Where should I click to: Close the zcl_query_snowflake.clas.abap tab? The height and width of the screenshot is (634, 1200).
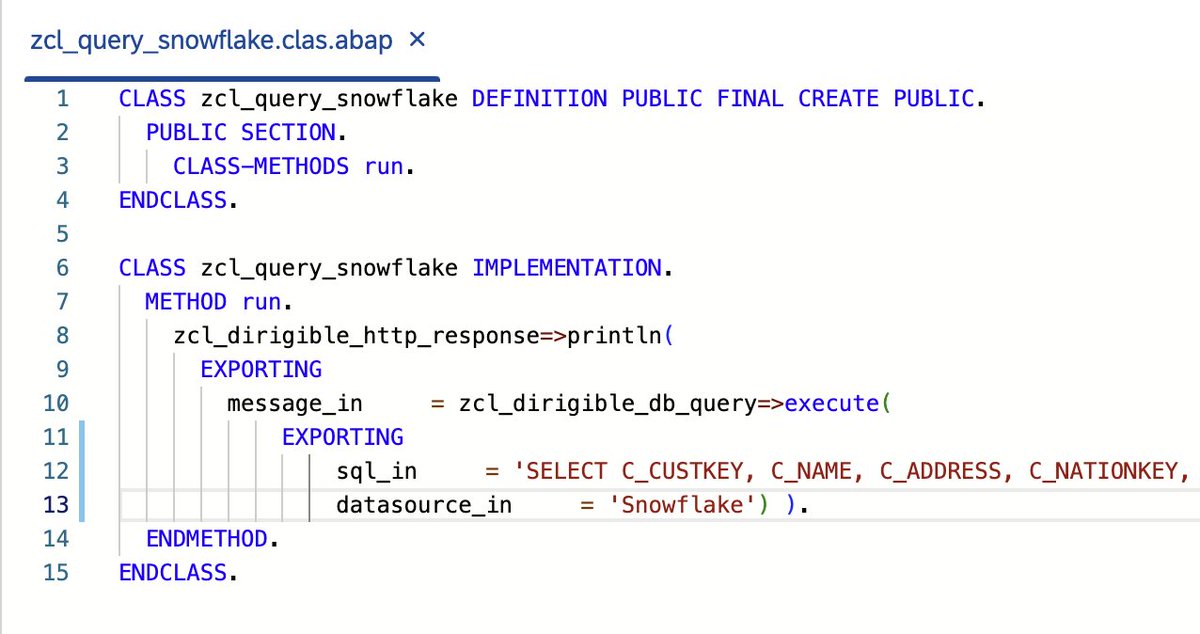tap(418, 41)
